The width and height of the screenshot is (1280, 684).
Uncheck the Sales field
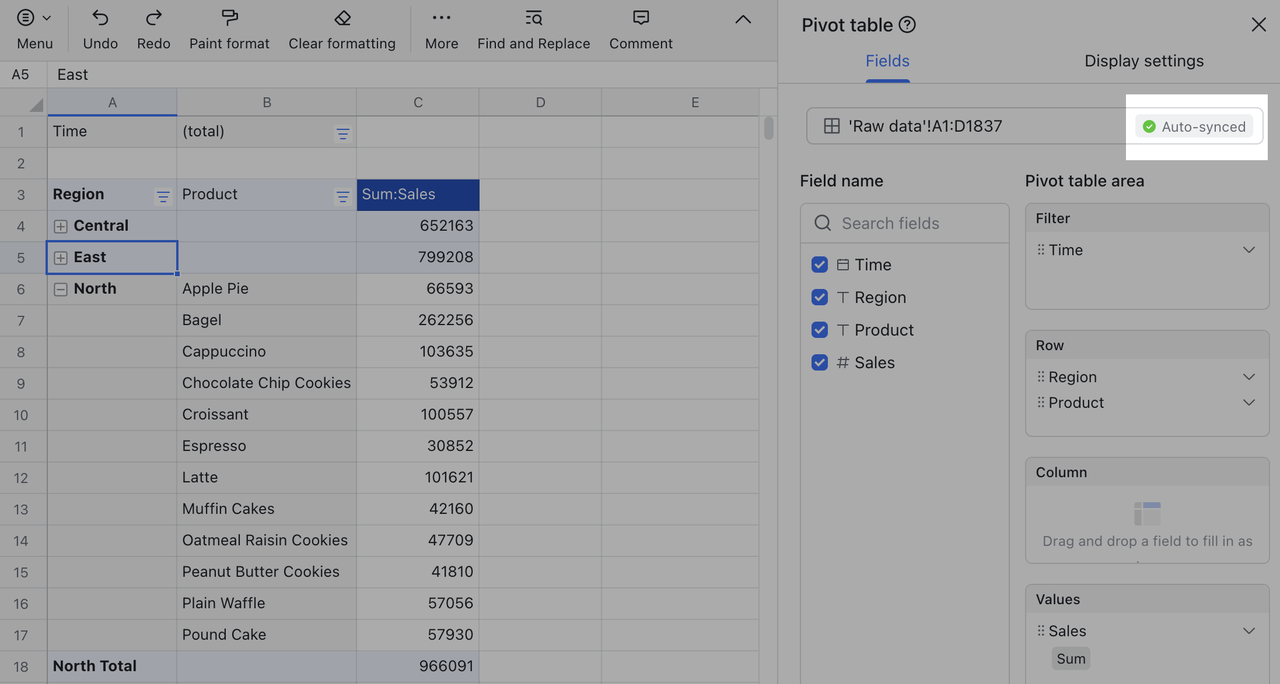820,362
